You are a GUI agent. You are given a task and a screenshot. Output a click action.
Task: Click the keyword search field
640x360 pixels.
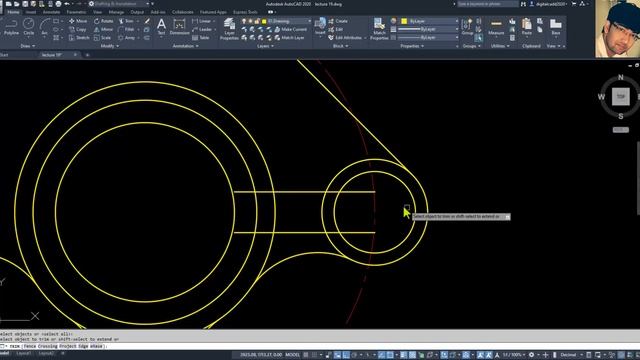point(488,4)
